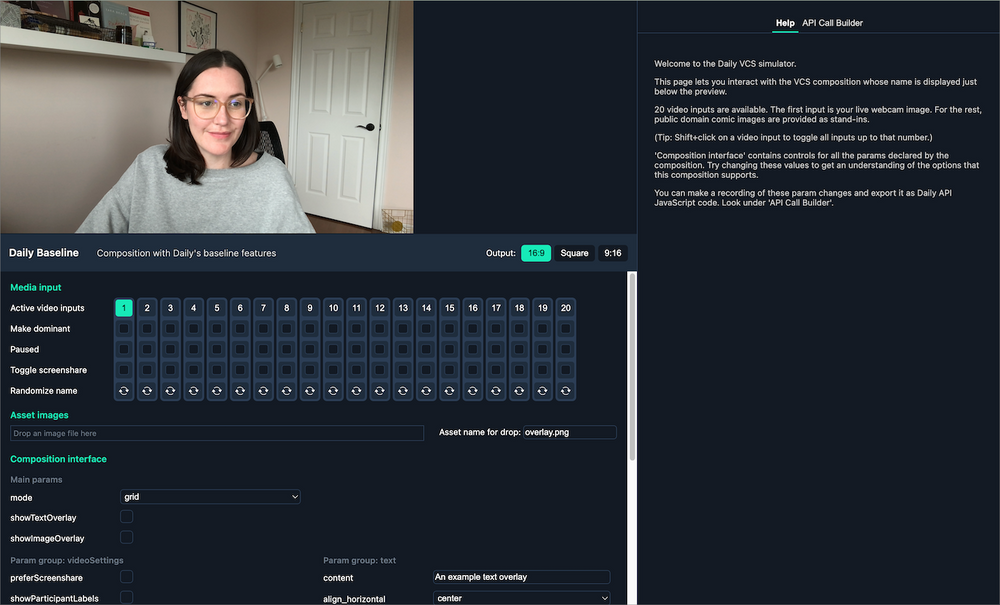This screenshot has height=605, width=1000.
Task: Randomize name for video input 20
Action: [x=565, y=390]
